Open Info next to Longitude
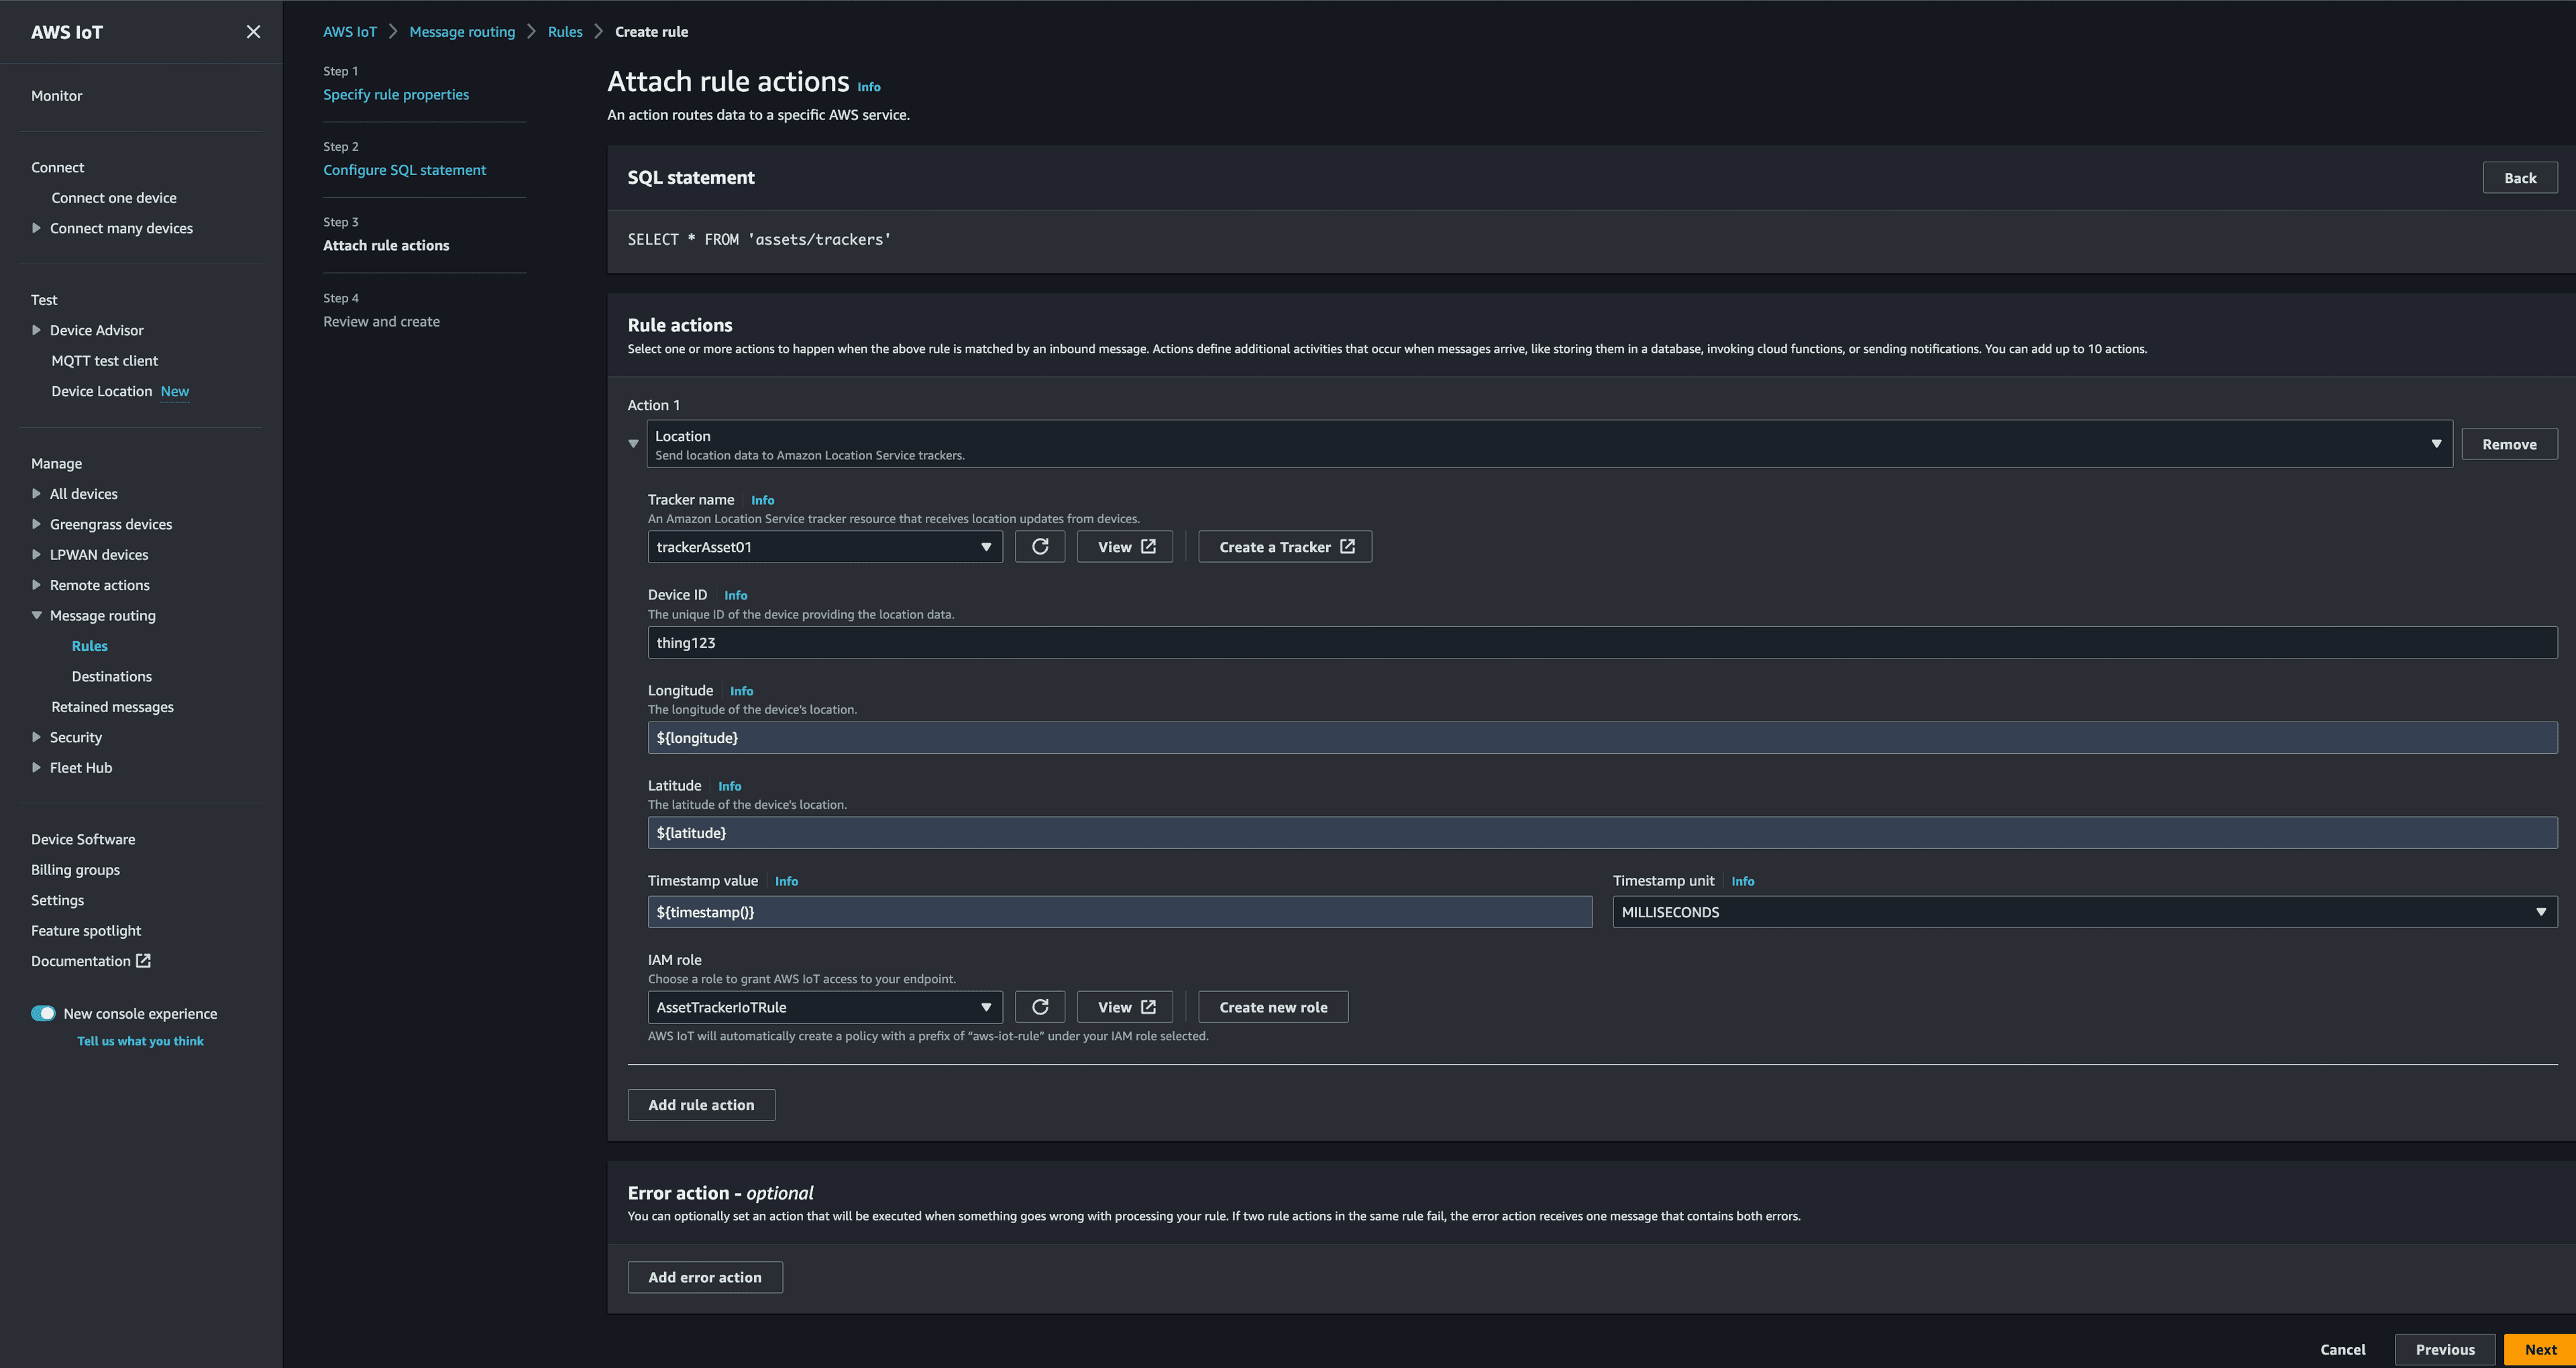The width and height of the screenshot is (2576, 1368). pos(741,691)
